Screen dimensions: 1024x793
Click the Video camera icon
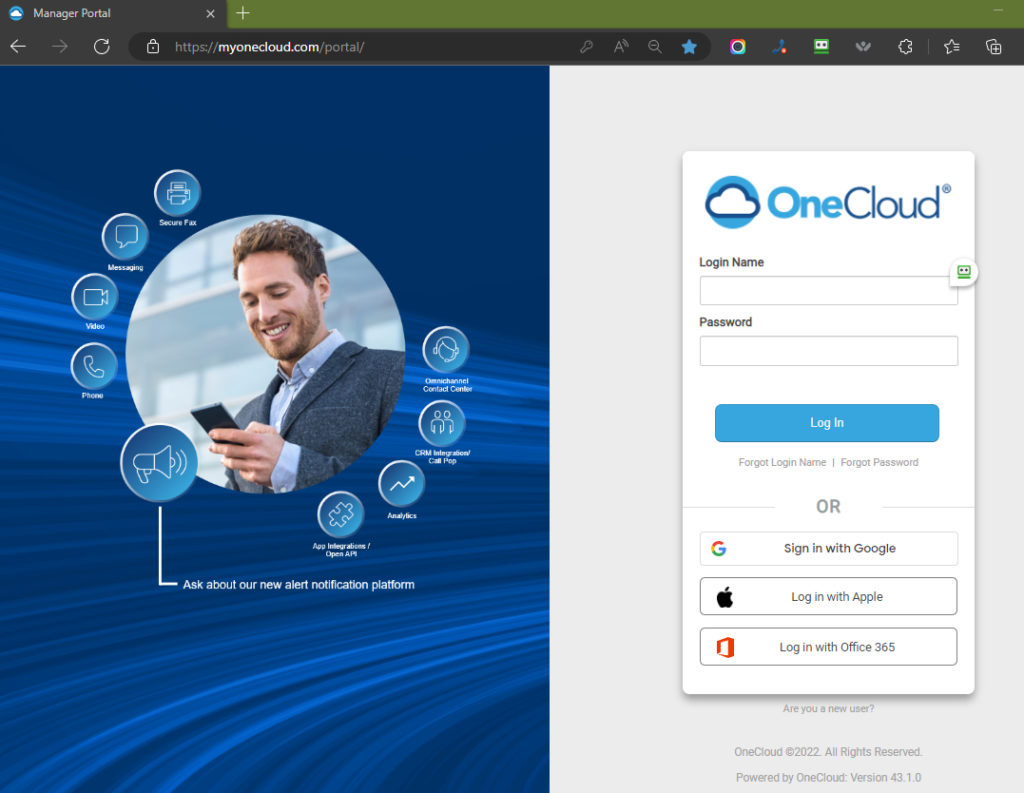(95, 297)
